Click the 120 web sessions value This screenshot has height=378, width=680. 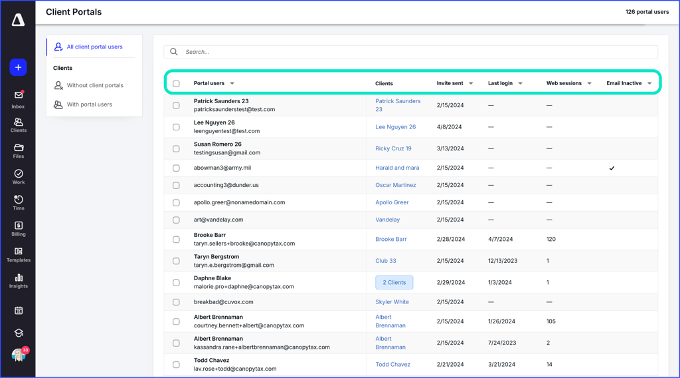pos(551,239)
